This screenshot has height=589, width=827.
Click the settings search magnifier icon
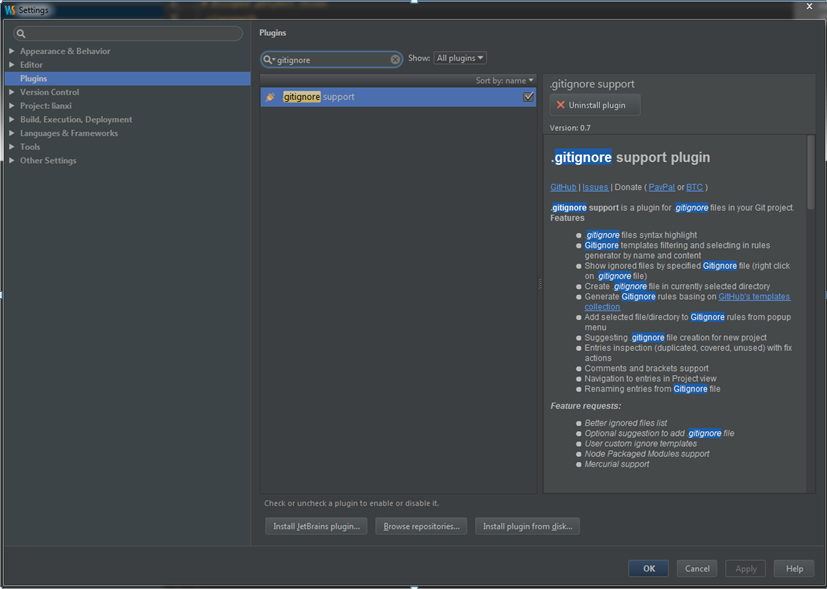coord(21,34)
